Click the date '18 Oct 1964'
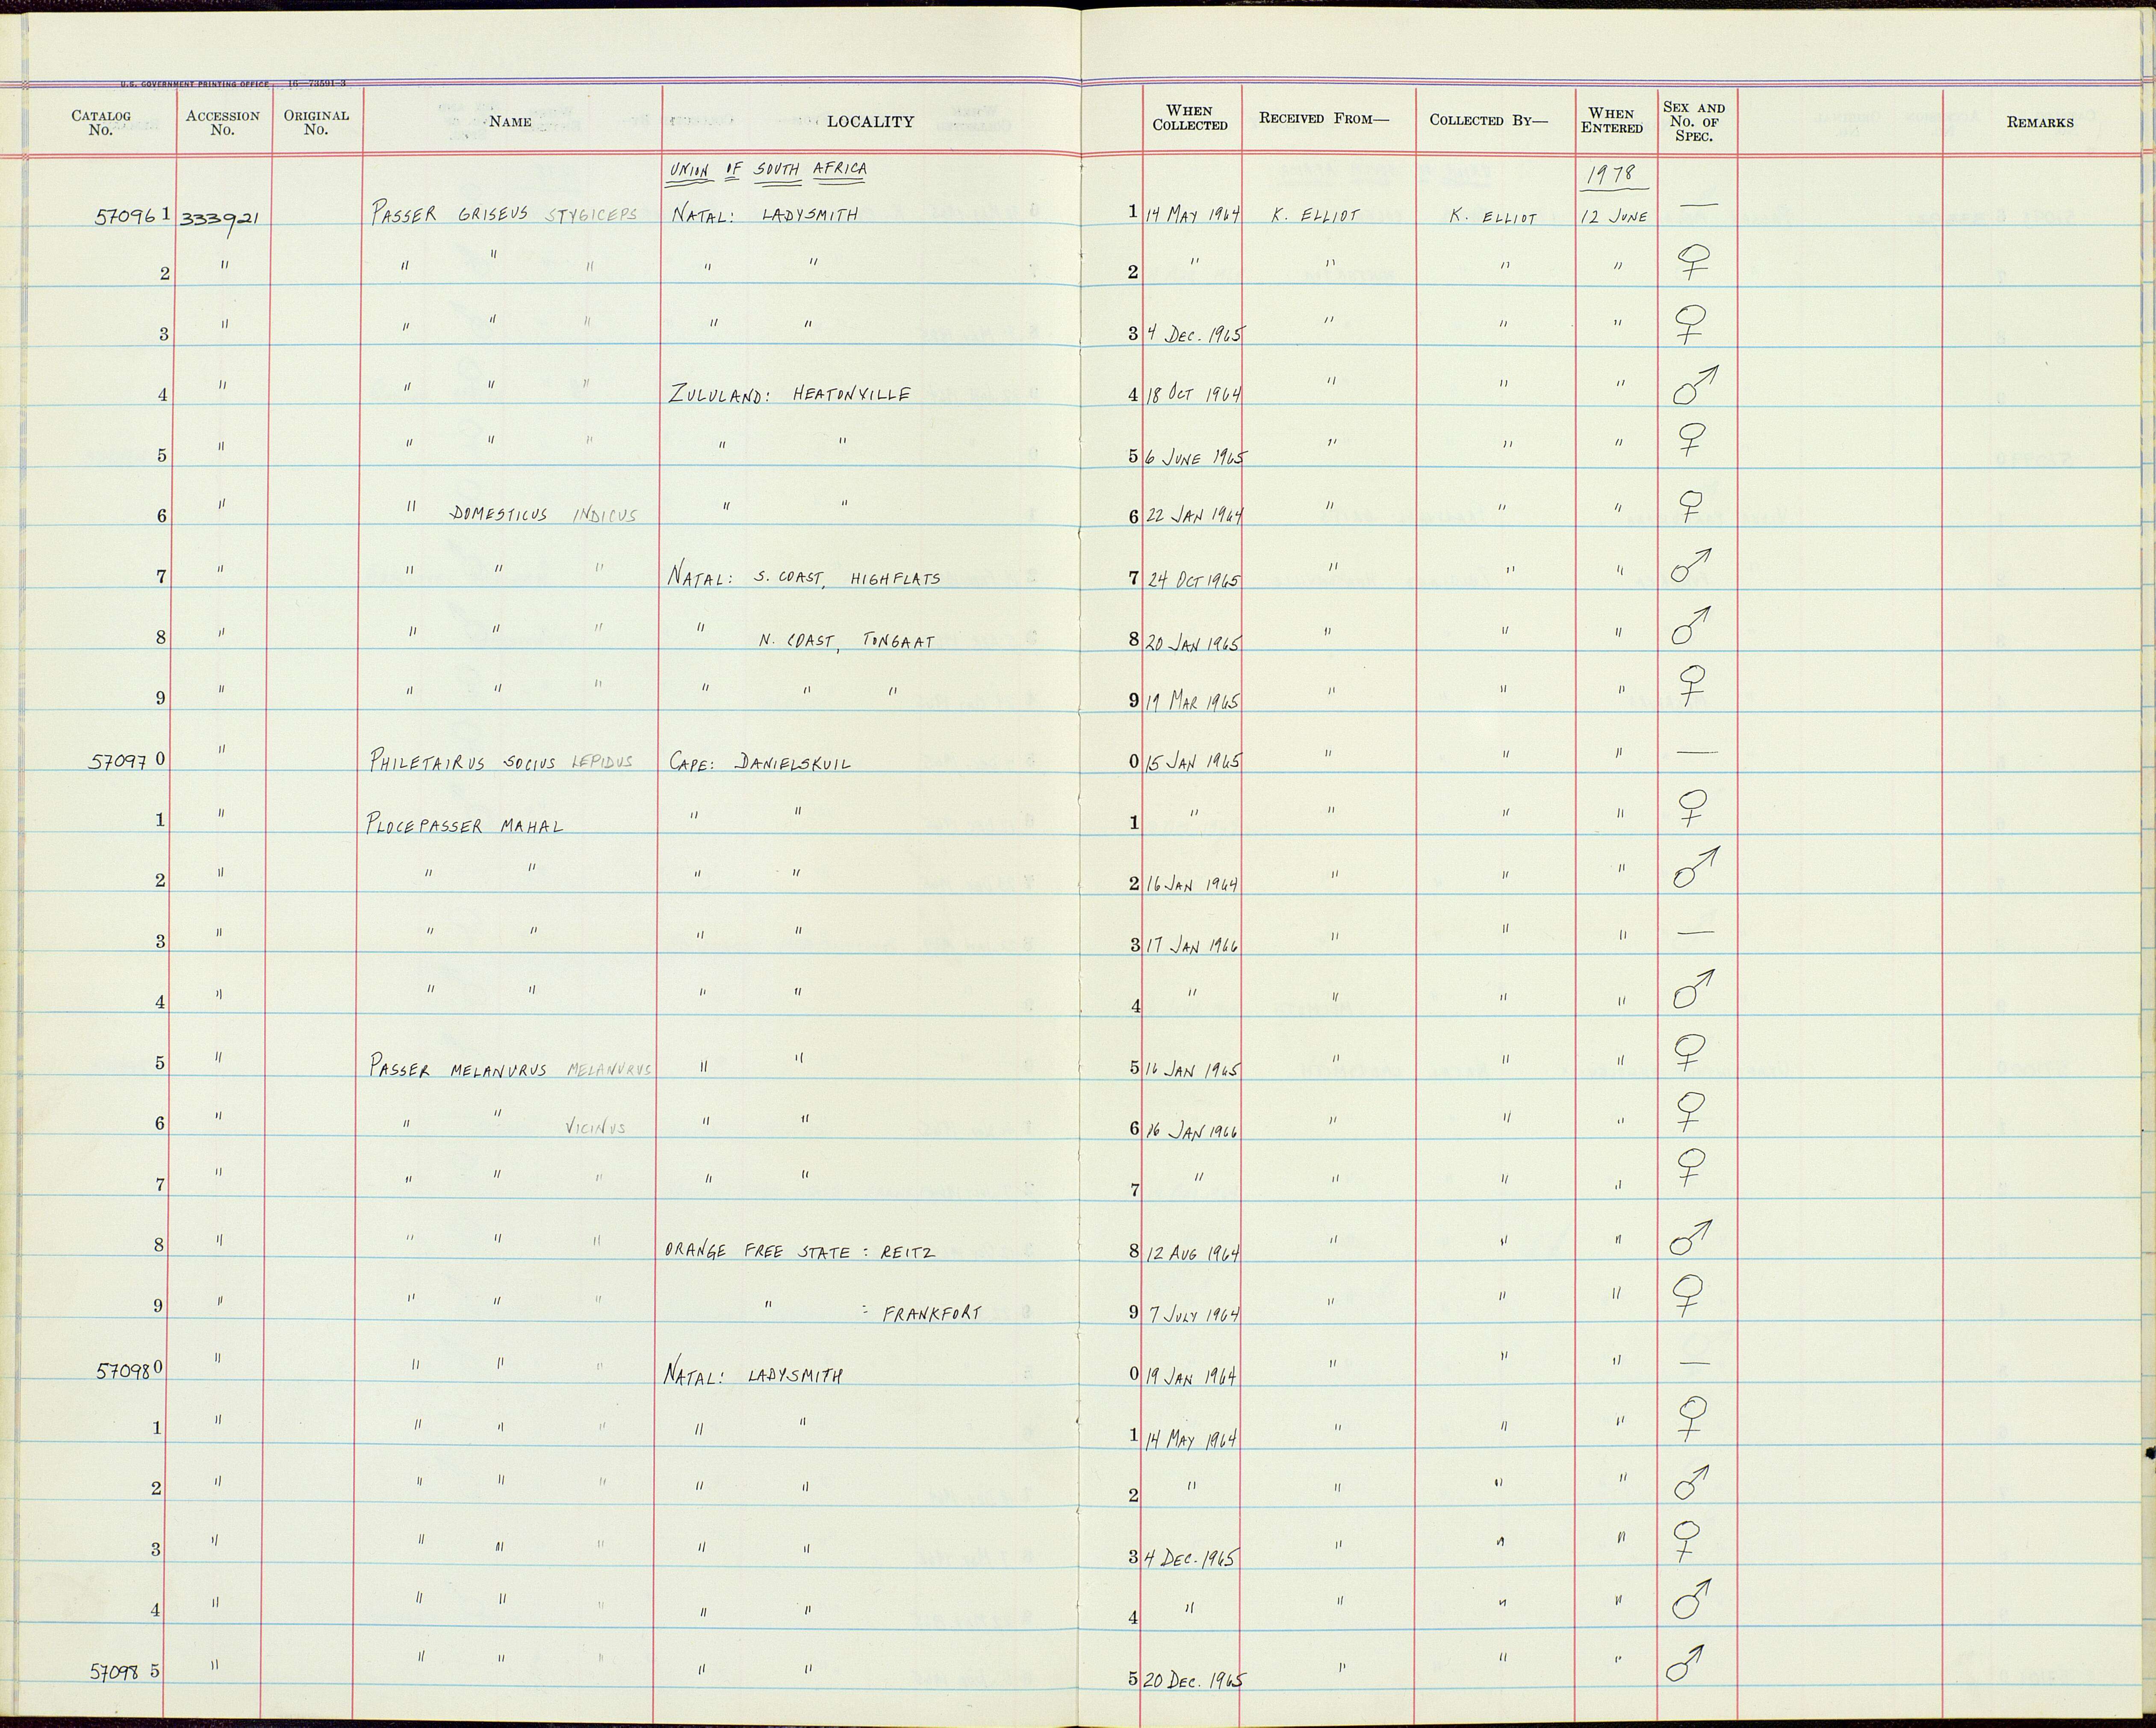The width and height of the screenshot is (2156, 1728). tap(1194, 394)
